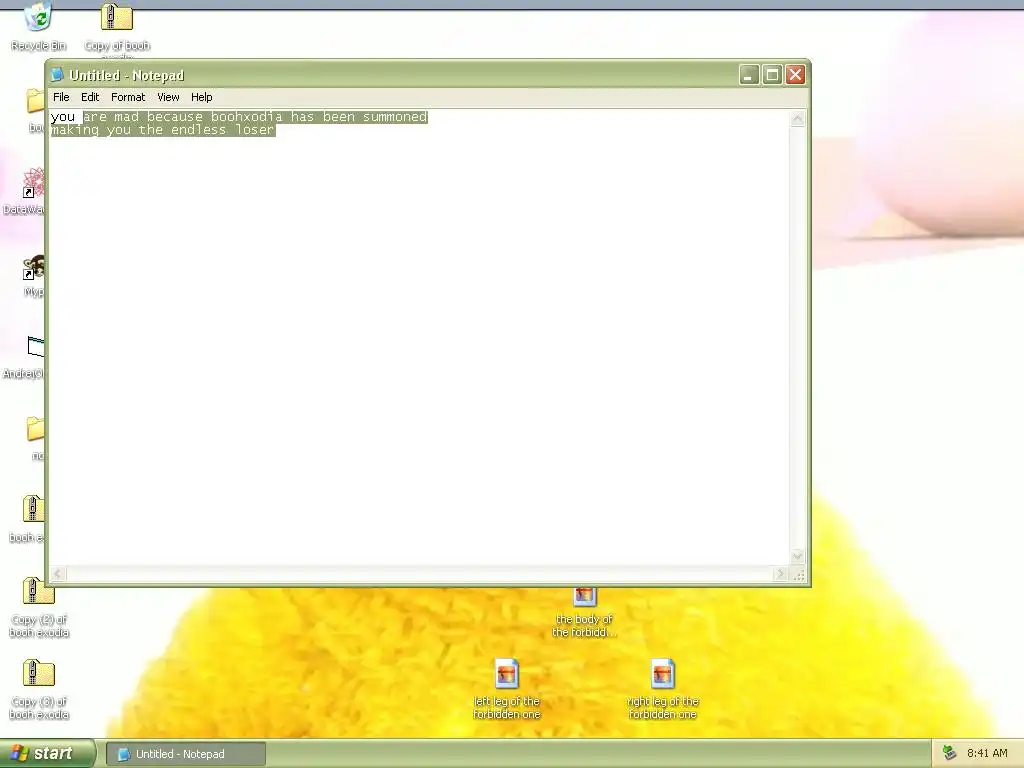Open the Edit menu in Notepad
The image size is (1024, 768).
pyautogui.click(x=90, y=97)
